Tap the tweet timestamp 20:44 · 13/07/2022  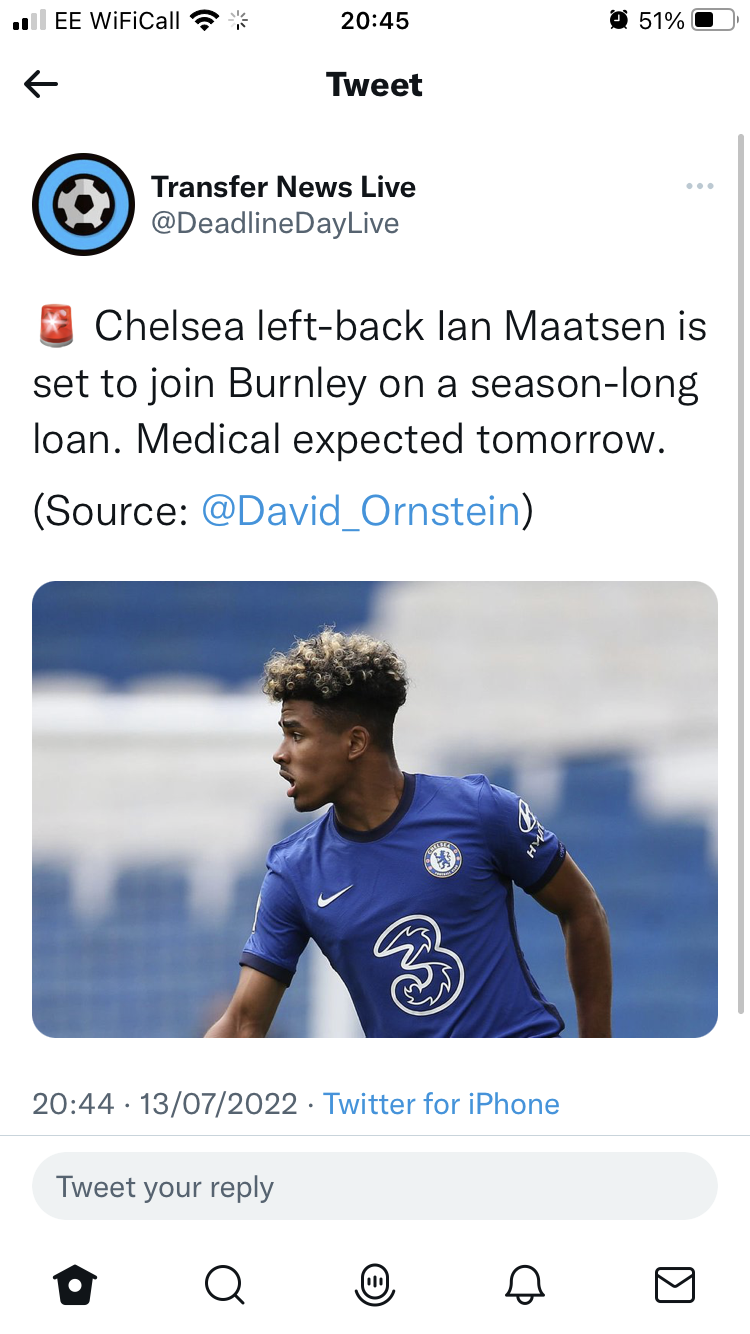[165, 1104]
